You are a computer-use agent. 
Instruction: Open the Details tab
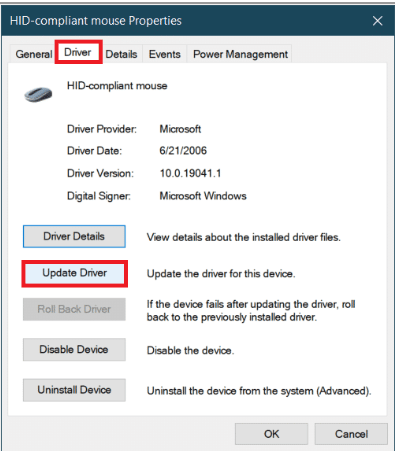coord(121,54)
